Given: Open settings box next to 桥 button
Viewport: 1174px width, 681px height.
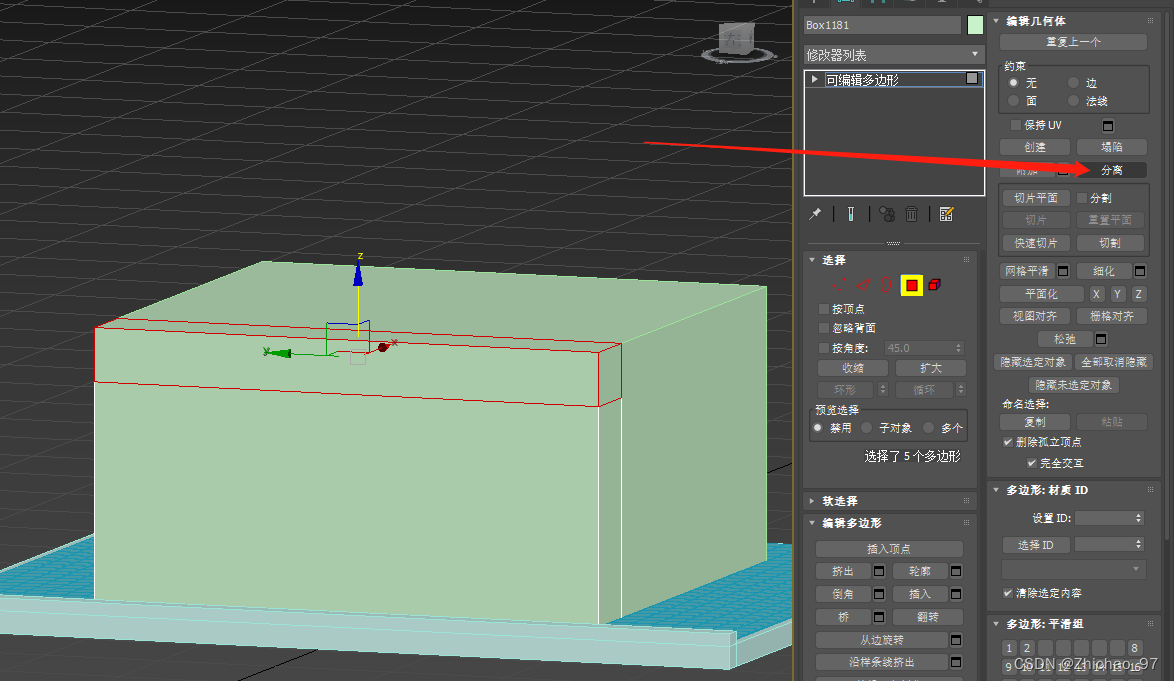Looking at the screenshot, I should (879, 617).
